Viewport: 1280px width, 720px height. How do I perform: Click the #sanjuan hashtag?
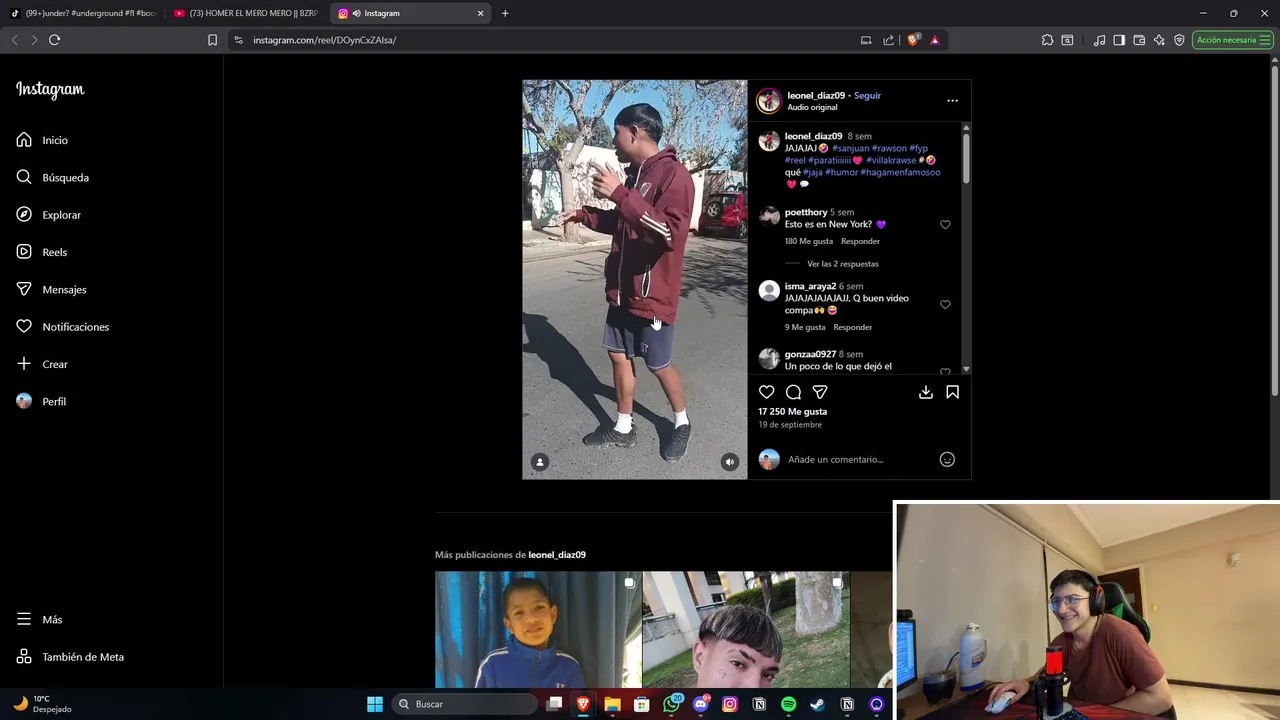pyautogui.click(x=850, y=148)
